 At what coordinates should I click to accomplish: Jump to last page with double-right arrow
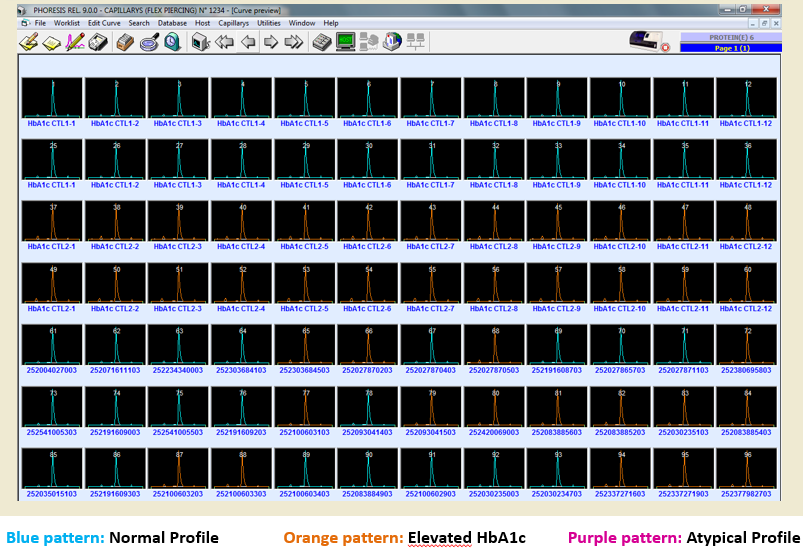[293, 42]
